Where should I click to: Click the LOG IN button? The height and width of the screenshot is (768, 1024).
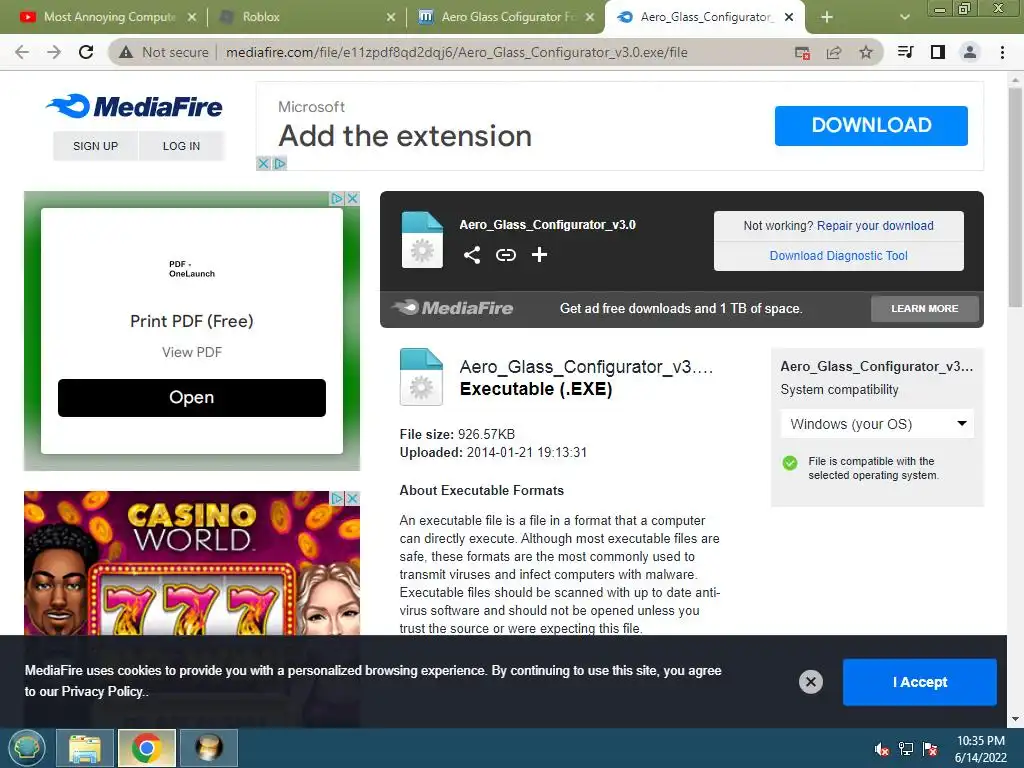[x=182, y=146]
